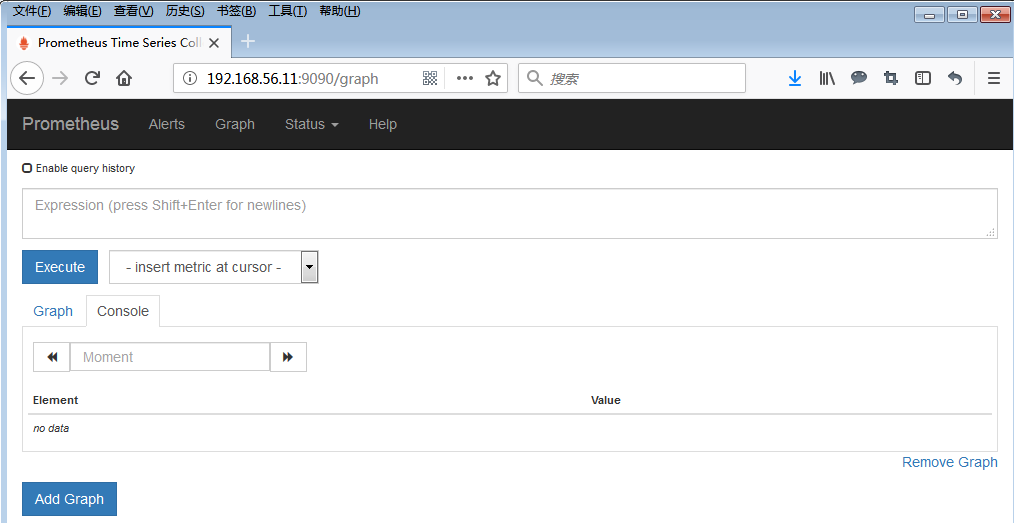Step the moment forward
Image resolution: width=1014 pixels, height=523 pixels.
[288, 357]
